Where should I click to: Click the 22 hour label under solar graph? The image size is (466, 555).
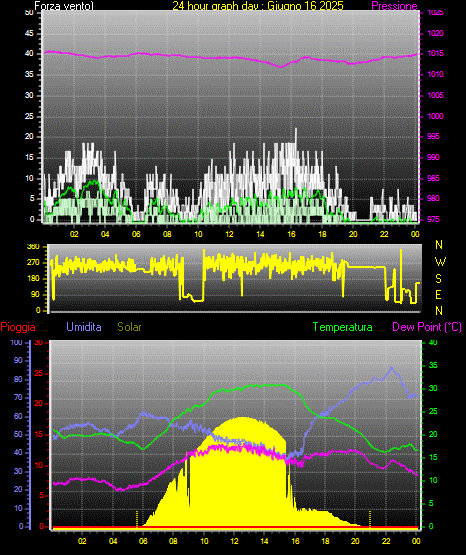click(x=386, y=541)
